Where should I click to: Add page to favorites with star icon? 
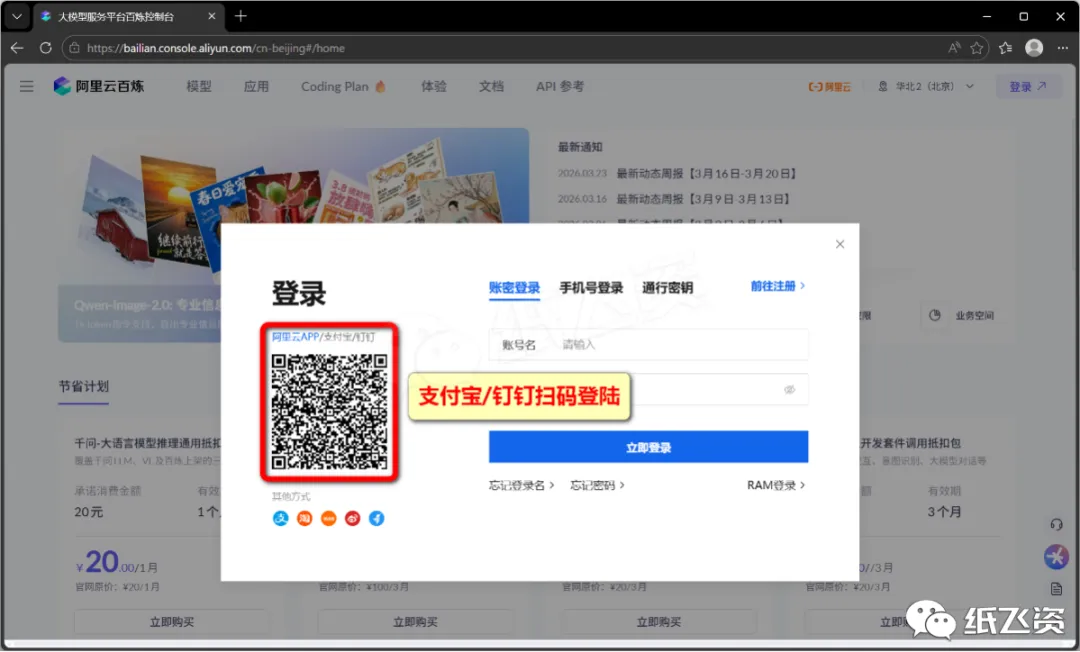point(977,48)
